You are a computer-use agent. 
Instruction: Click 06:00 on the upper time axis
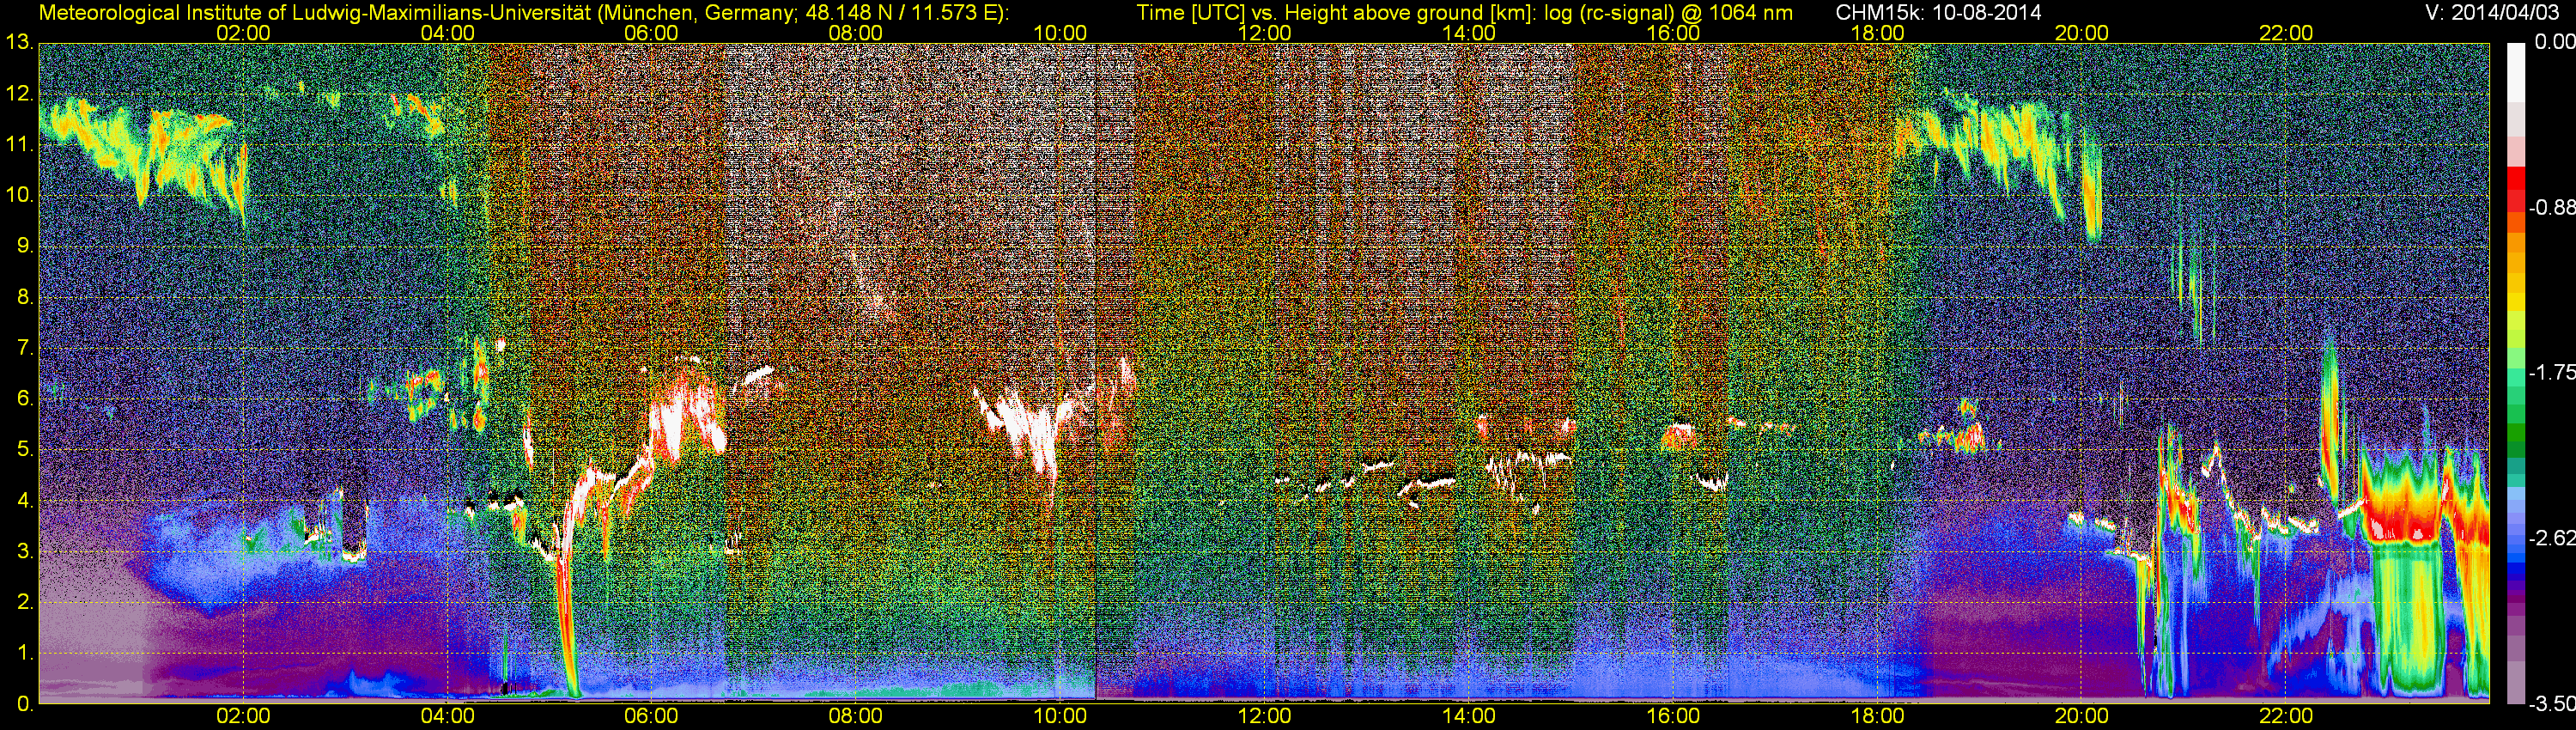[651, 33]
